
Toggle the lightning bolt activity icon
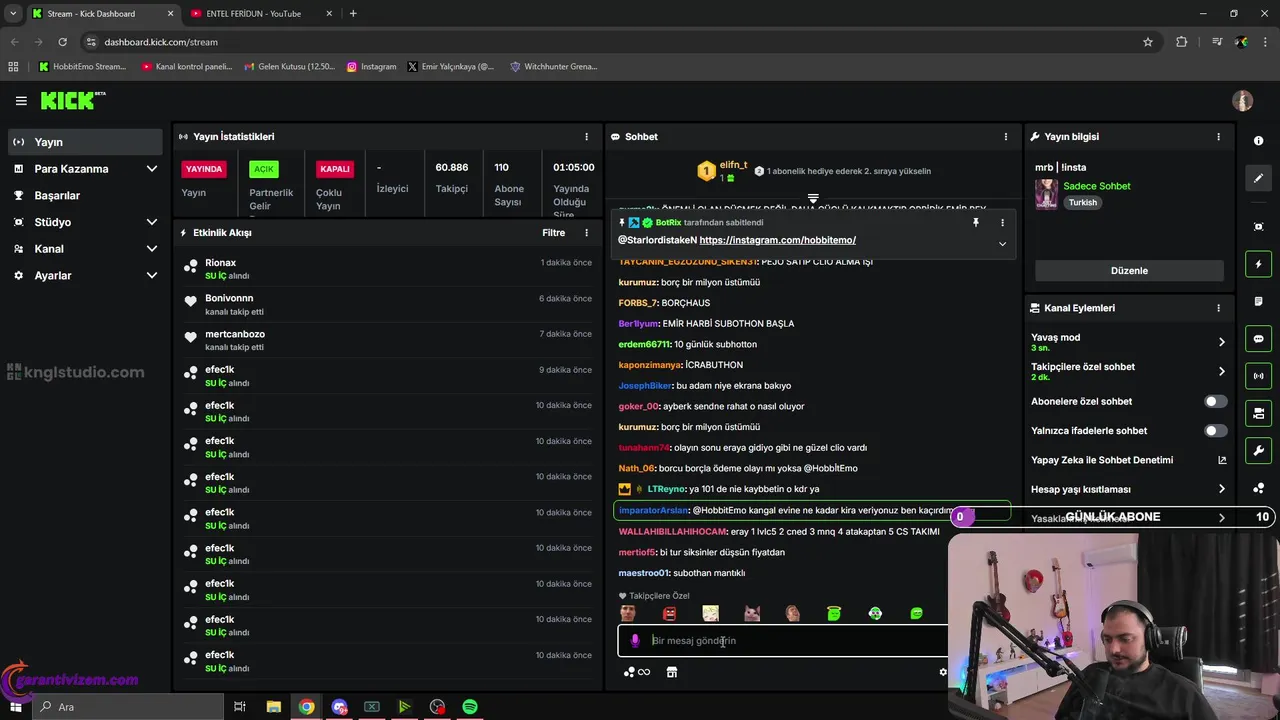pos(1258,264)
